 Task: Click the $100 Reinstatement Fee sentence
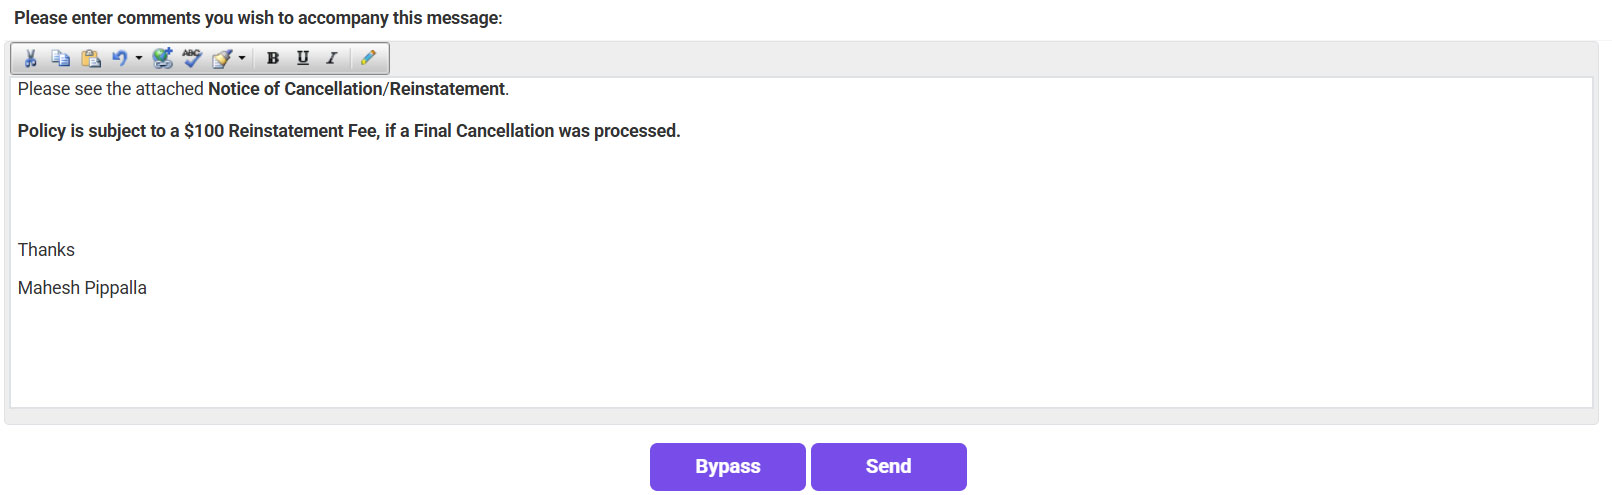[x=349, y=131]
